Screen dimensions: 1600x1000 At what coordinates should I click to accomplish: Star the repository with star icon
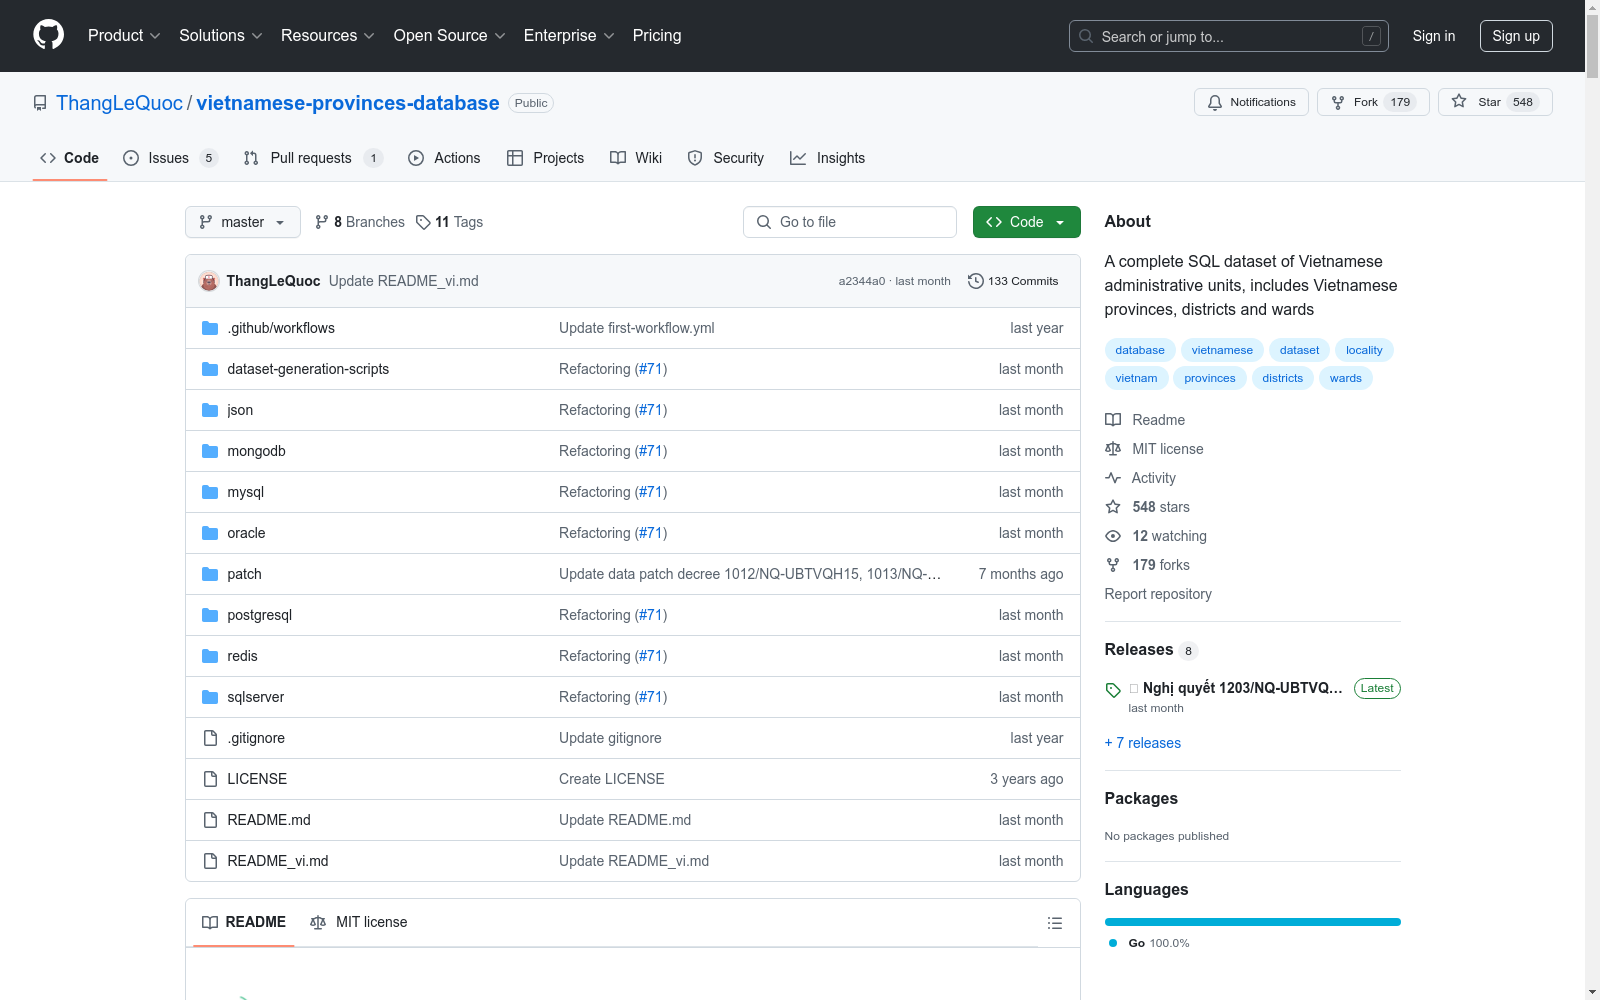(x=1459, y=101)
